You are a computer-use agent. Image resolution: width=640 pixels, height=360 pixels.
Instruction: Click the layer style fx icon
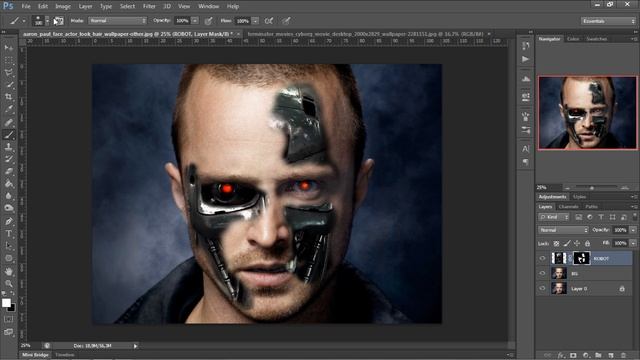[562, 355]
